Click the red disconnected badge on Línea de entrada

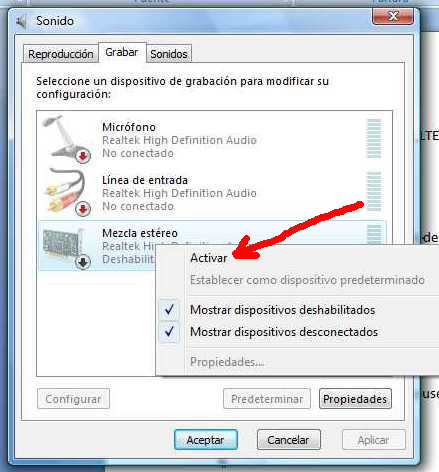click(x=83, y=209)
